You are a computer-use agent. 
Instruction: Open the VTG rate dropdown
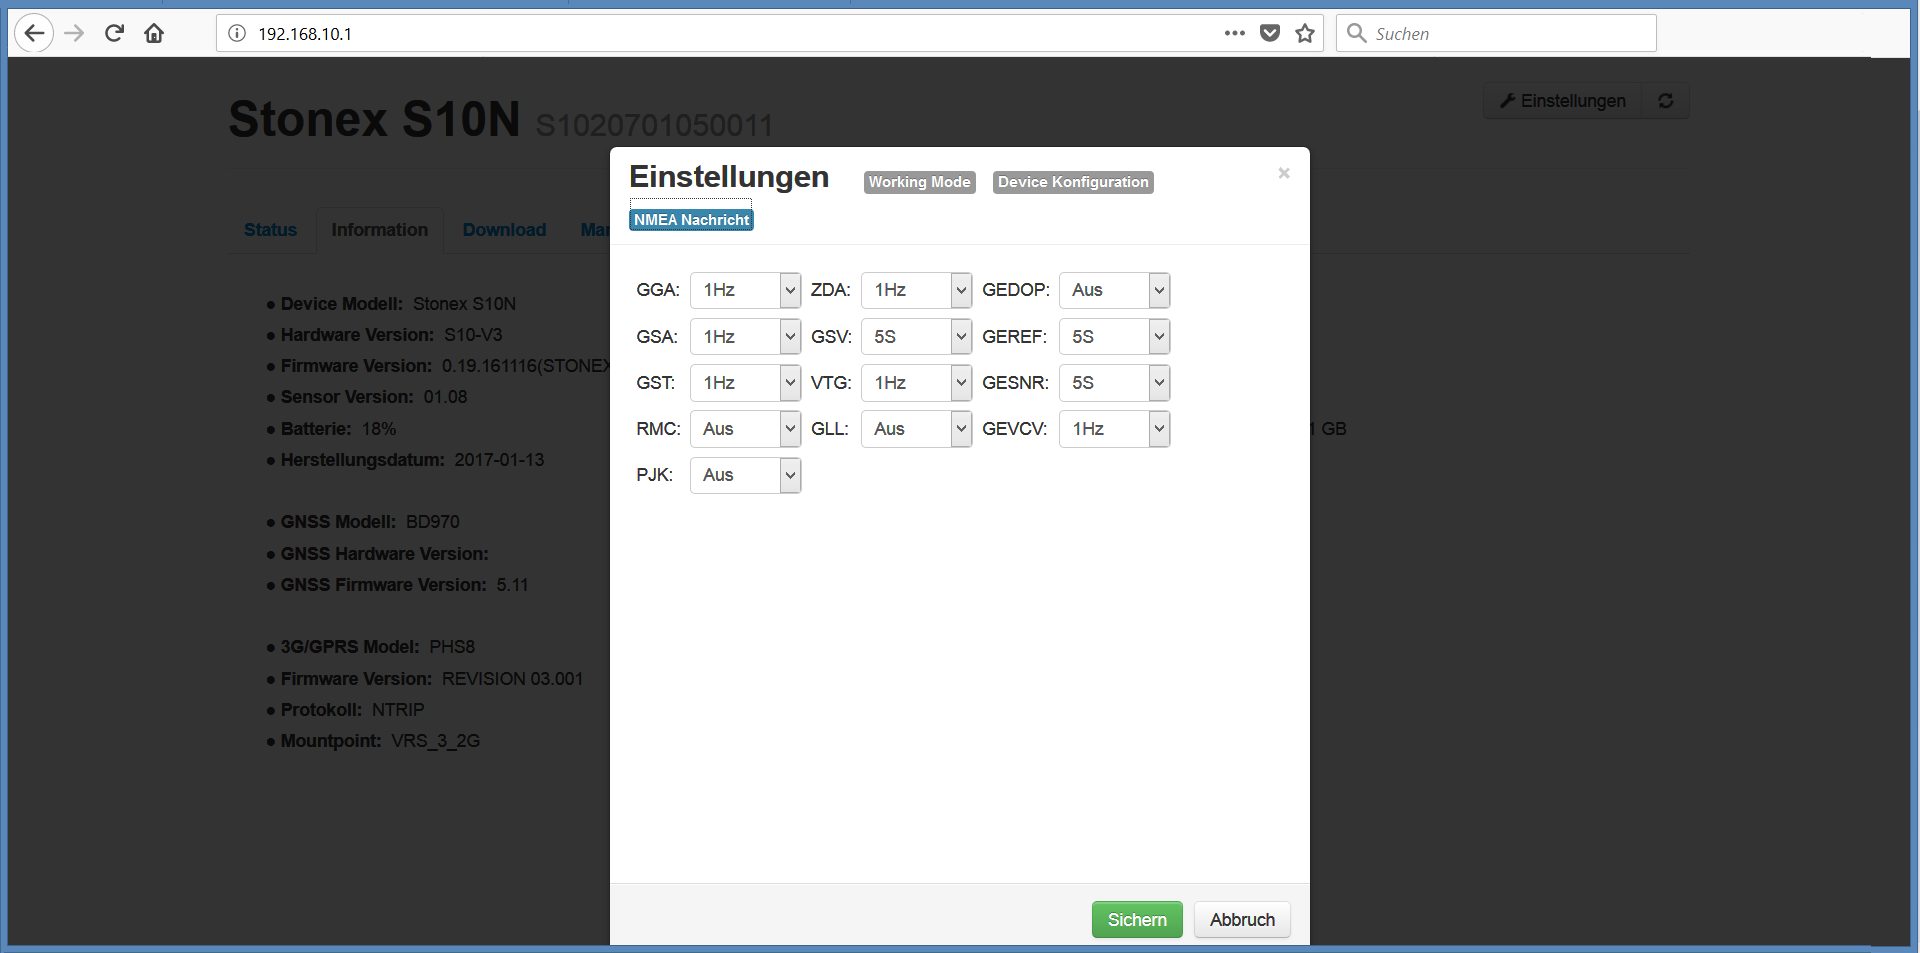916,383
